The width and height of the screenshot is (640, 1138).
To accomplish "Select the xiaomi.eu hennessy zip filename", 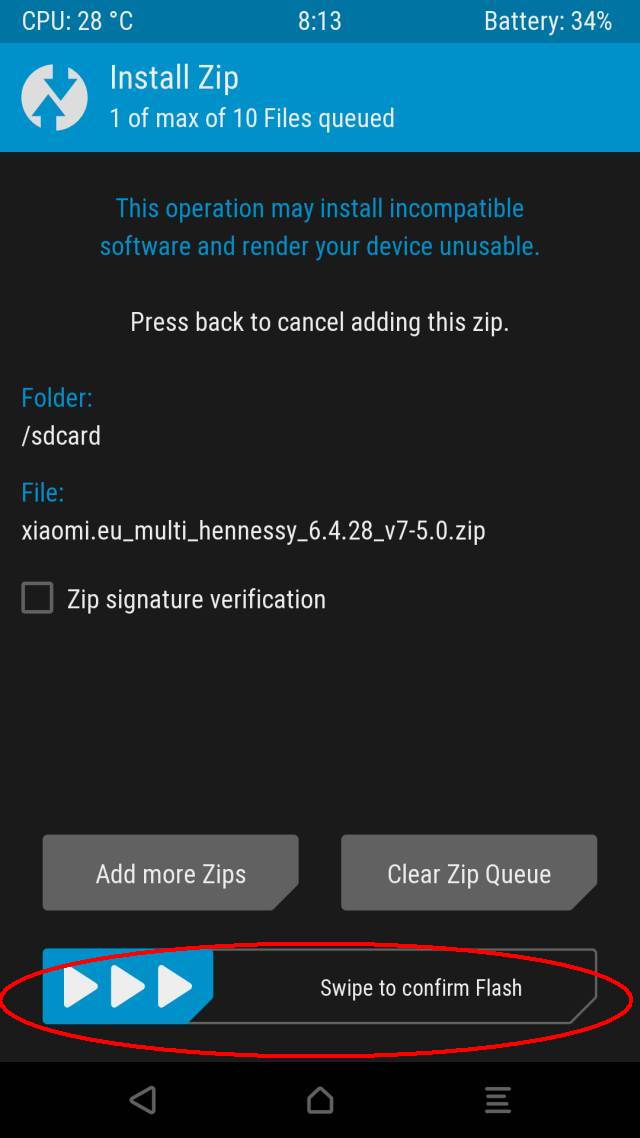I will 253,531.
